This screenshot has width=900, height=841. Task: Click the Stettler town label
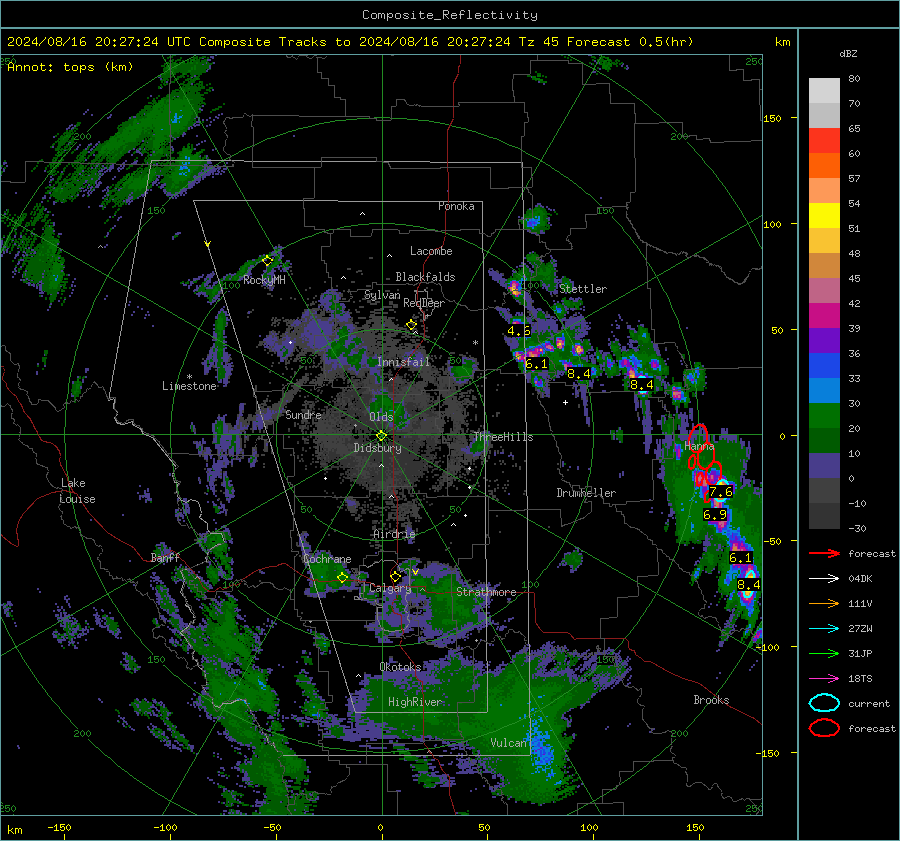[583, 289]
